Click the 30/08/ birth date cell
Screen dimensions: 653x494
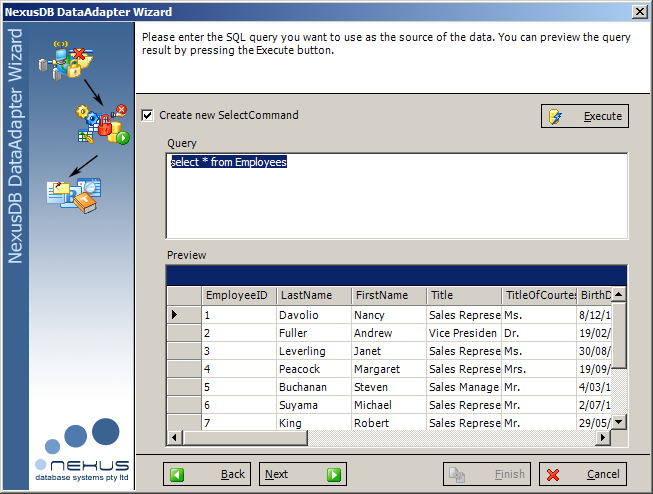coord(594,351)
